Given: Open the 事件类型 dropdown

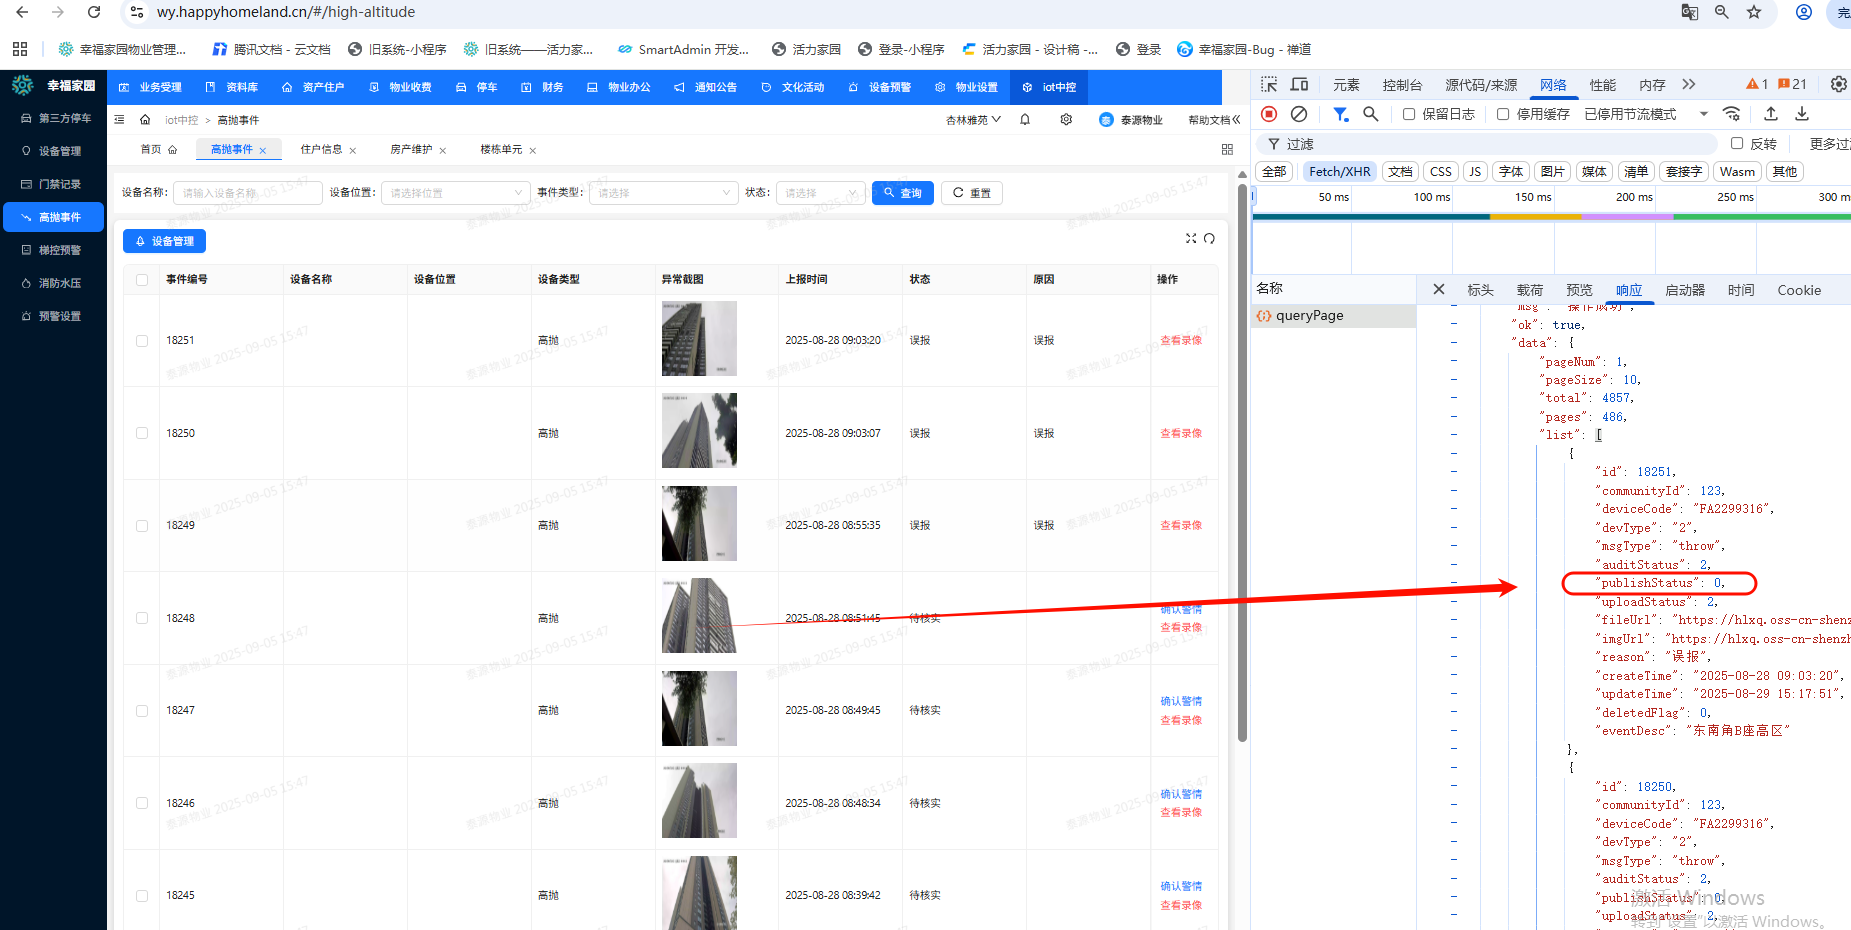Looking at the screenshot, I should point(663,193).
